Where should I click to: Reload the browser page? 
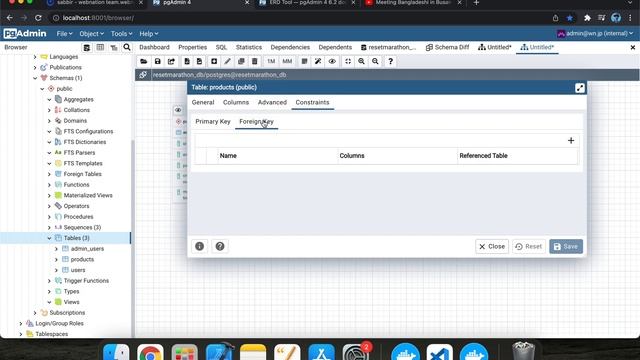click(38, 18)
